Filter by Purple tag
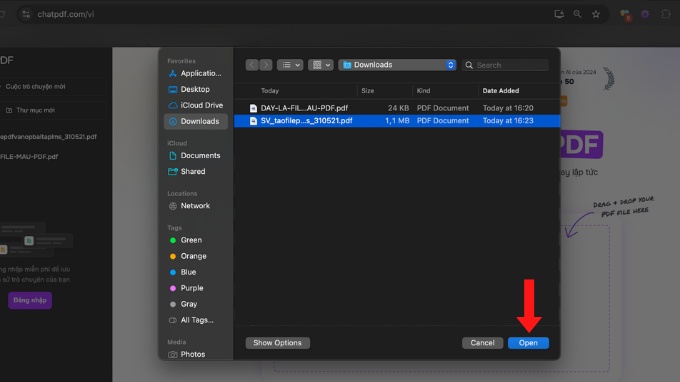This screenshot has width=680, height=382. point(196,288)
